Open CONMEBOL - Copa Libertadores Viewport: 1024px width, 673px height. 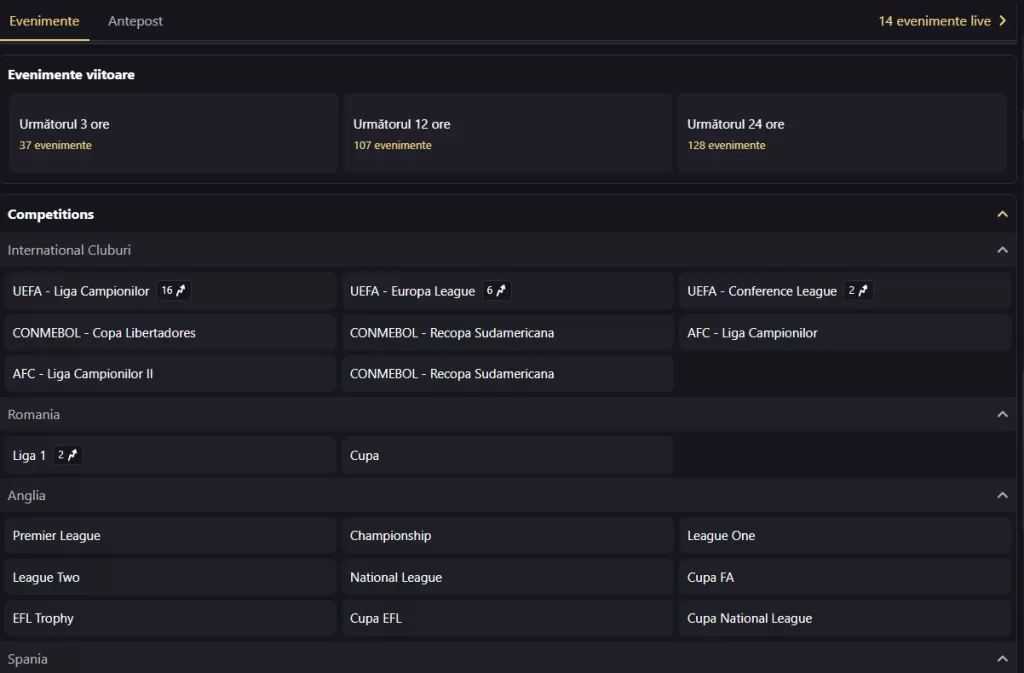coord(170,333)
